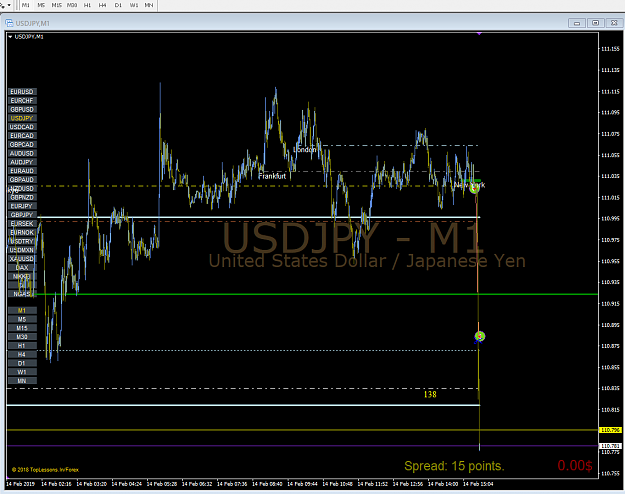625x494 pixels.
Task: Switch chart to GBPAUD symbol button
Action: (x=22, y=179)
